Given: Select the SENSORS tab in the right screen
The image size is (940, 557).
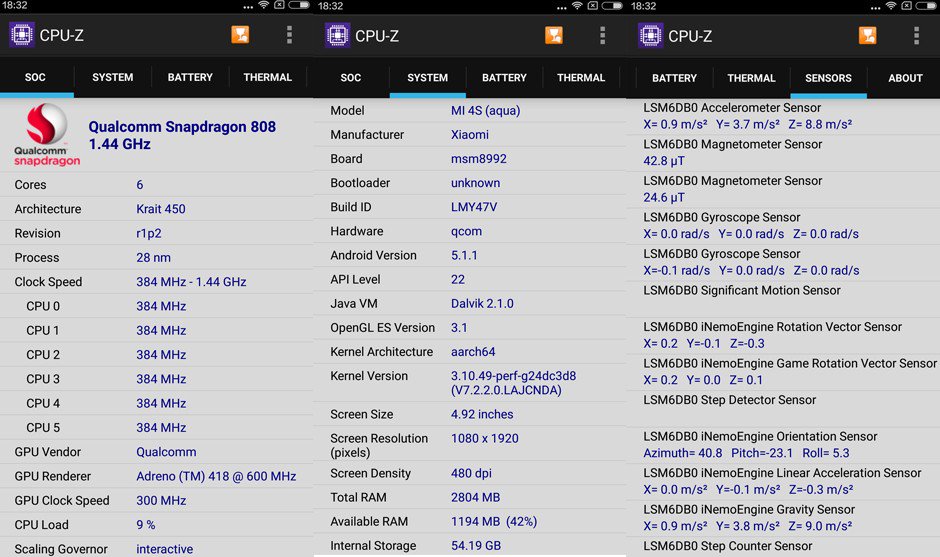Looking at the screenshot, I should pyautogui.click(x=828, y=77).
